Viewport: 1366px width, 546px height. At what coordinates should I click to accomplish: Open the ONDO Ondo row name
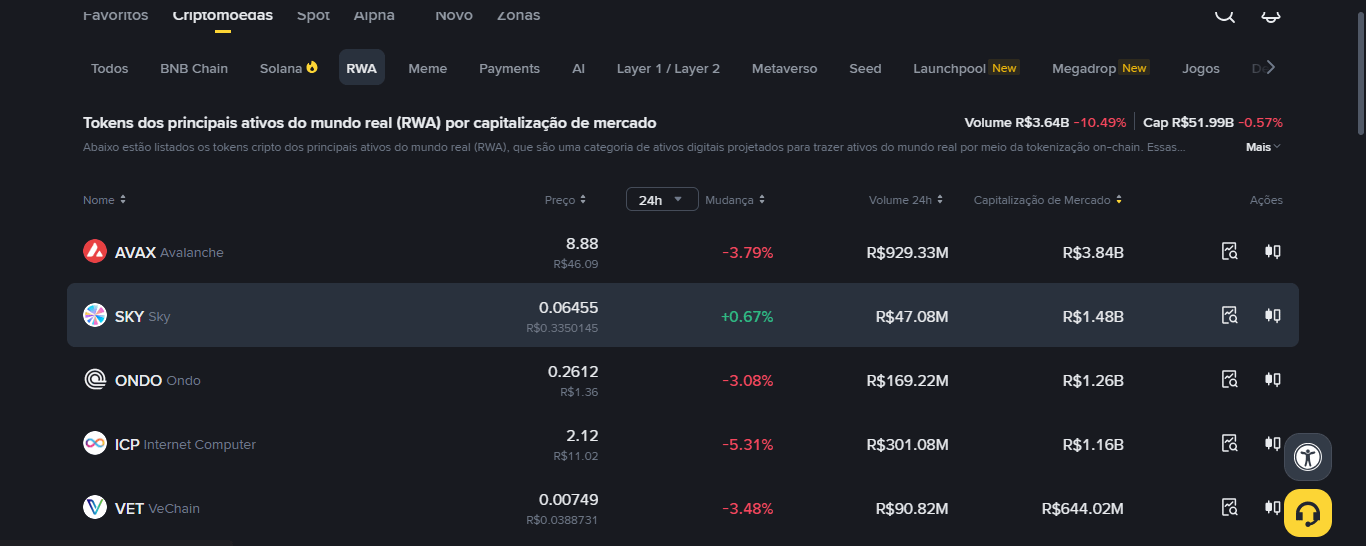pyautogui.click(x=158, y=380)
